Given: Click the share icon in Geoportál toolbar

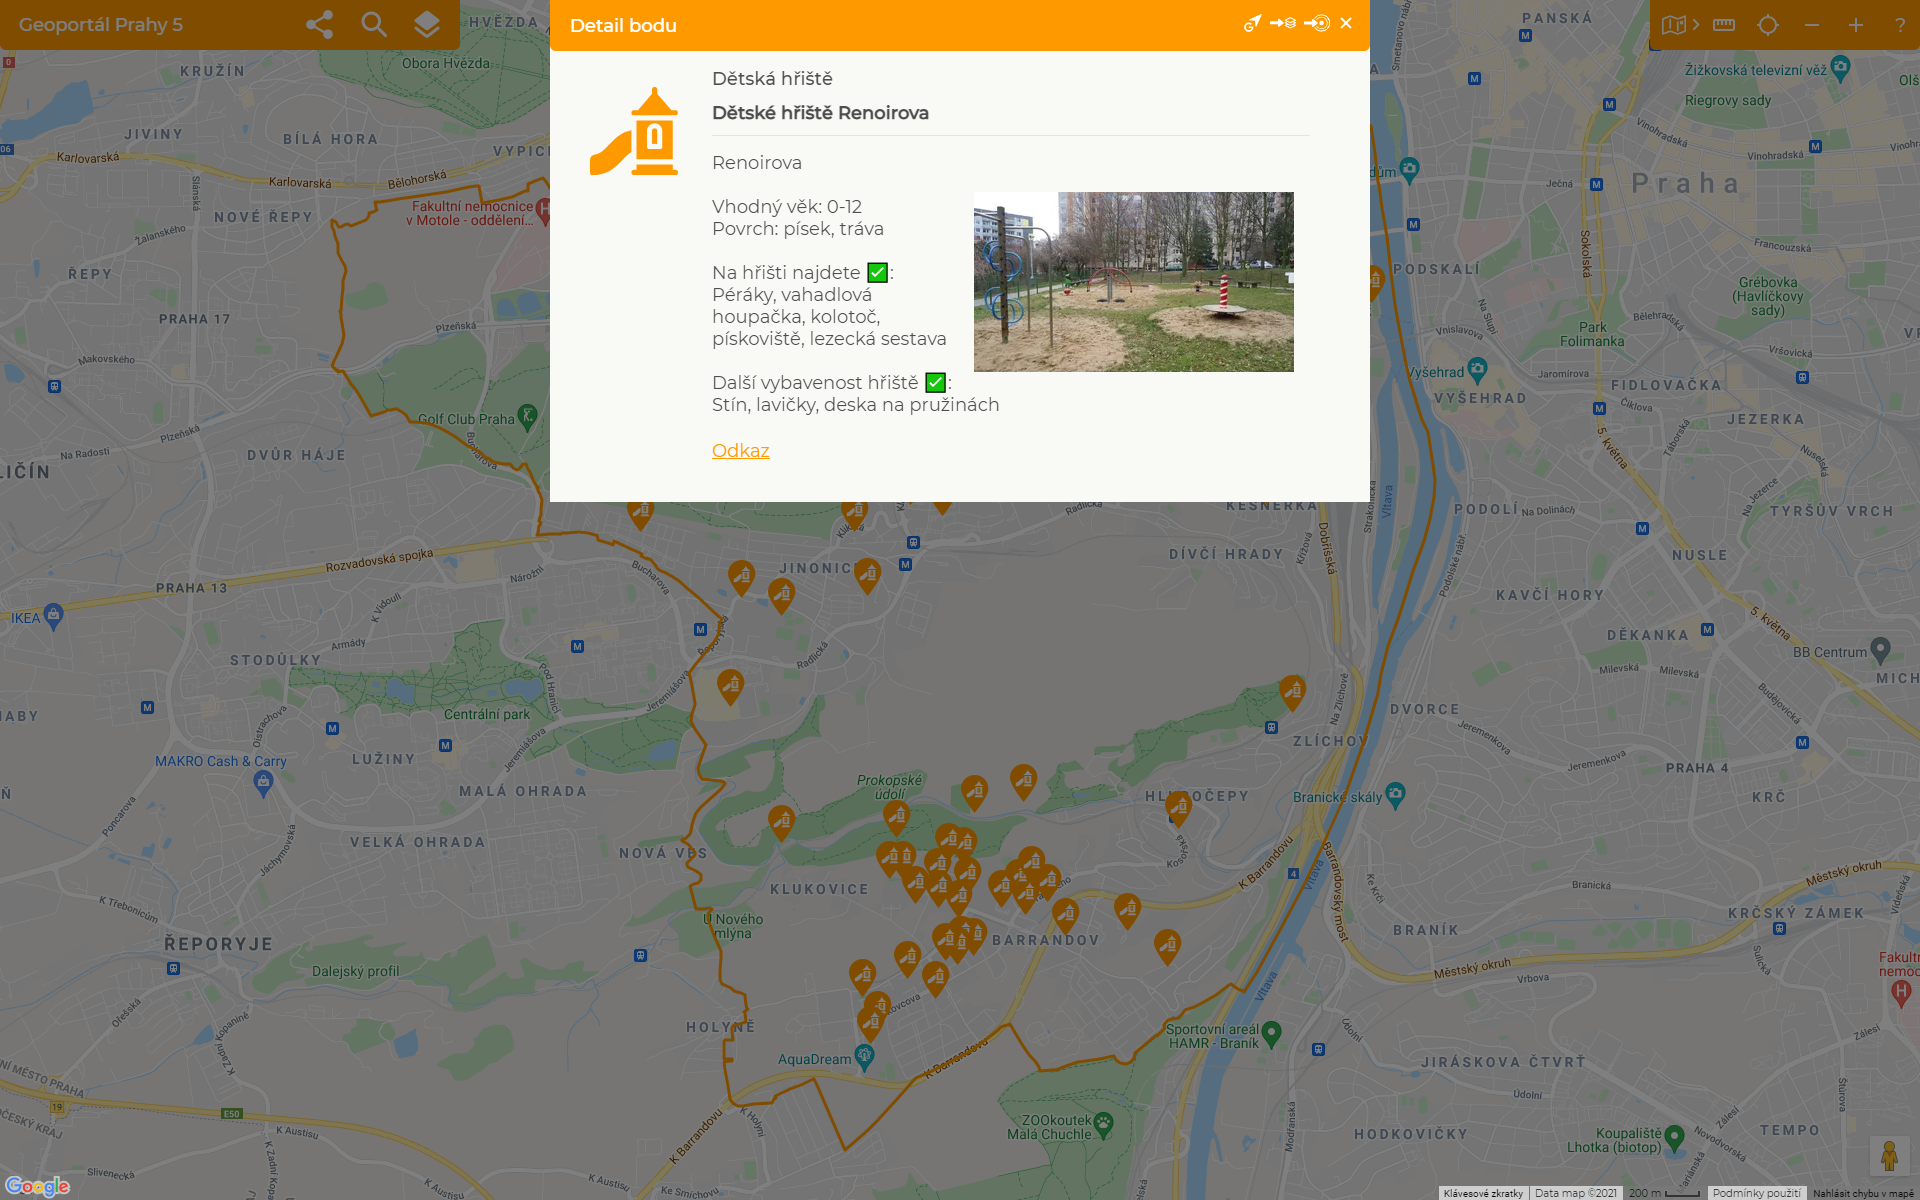Looking at the screenshot, I should click(319, 25).
